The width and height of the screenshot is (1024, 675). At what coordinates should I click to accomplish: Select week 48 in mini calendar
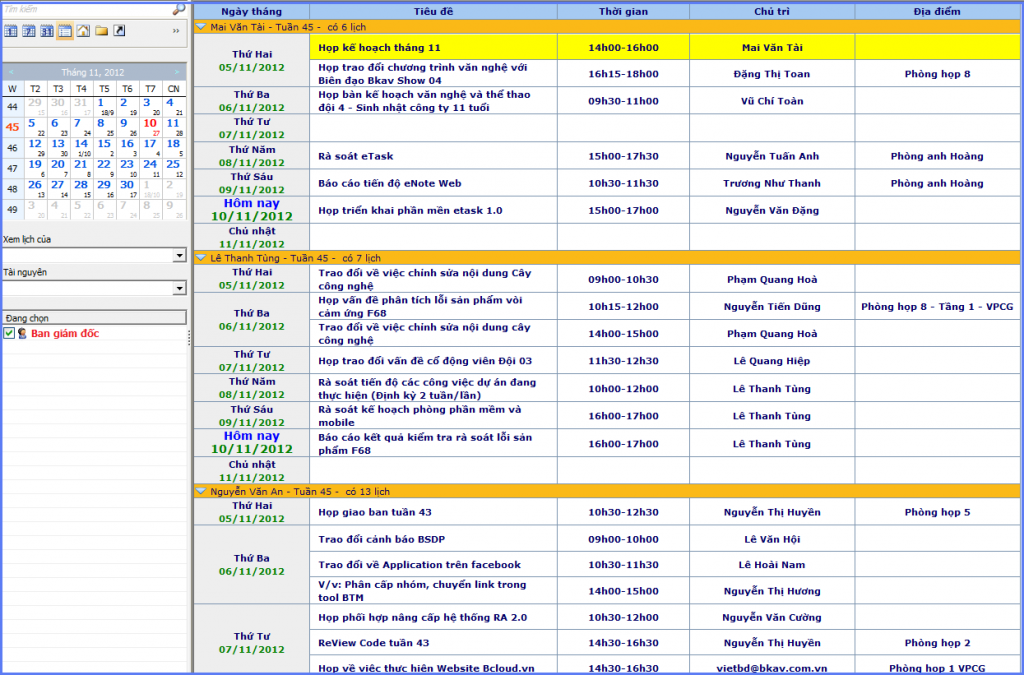(12, 189)
